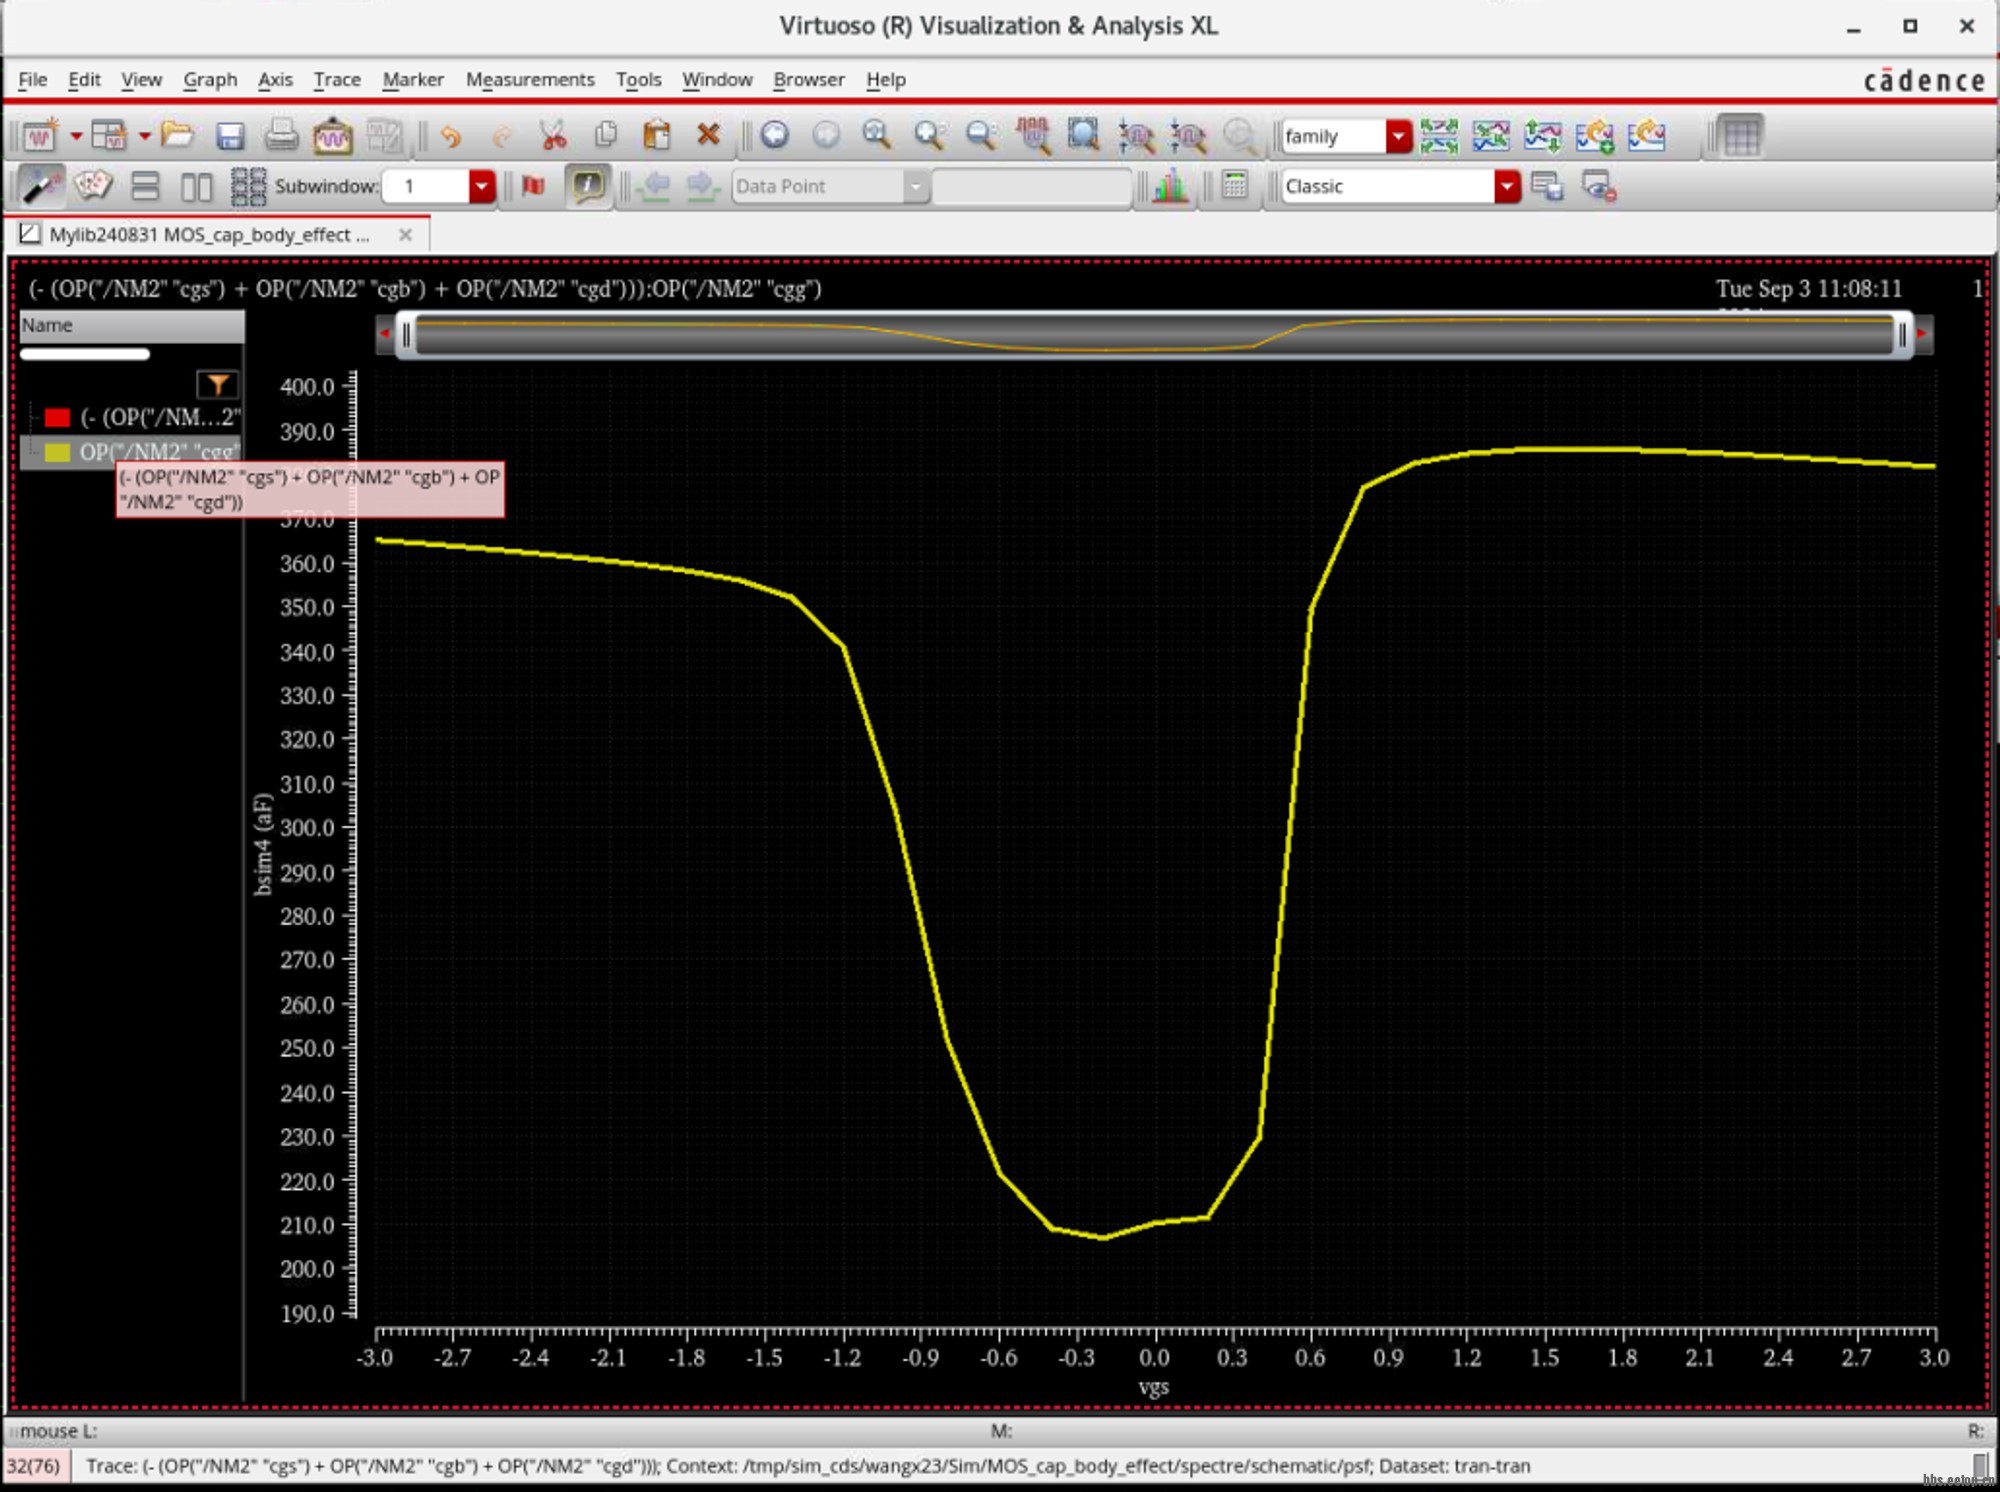Click the save floppy disk icon

(x=230, y=135)
